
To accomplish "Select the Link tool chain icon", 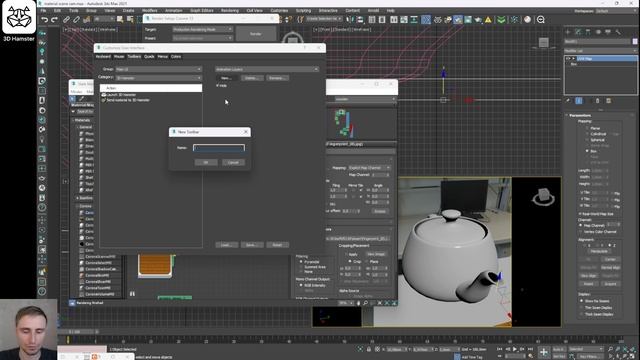I will click(66, 19).
